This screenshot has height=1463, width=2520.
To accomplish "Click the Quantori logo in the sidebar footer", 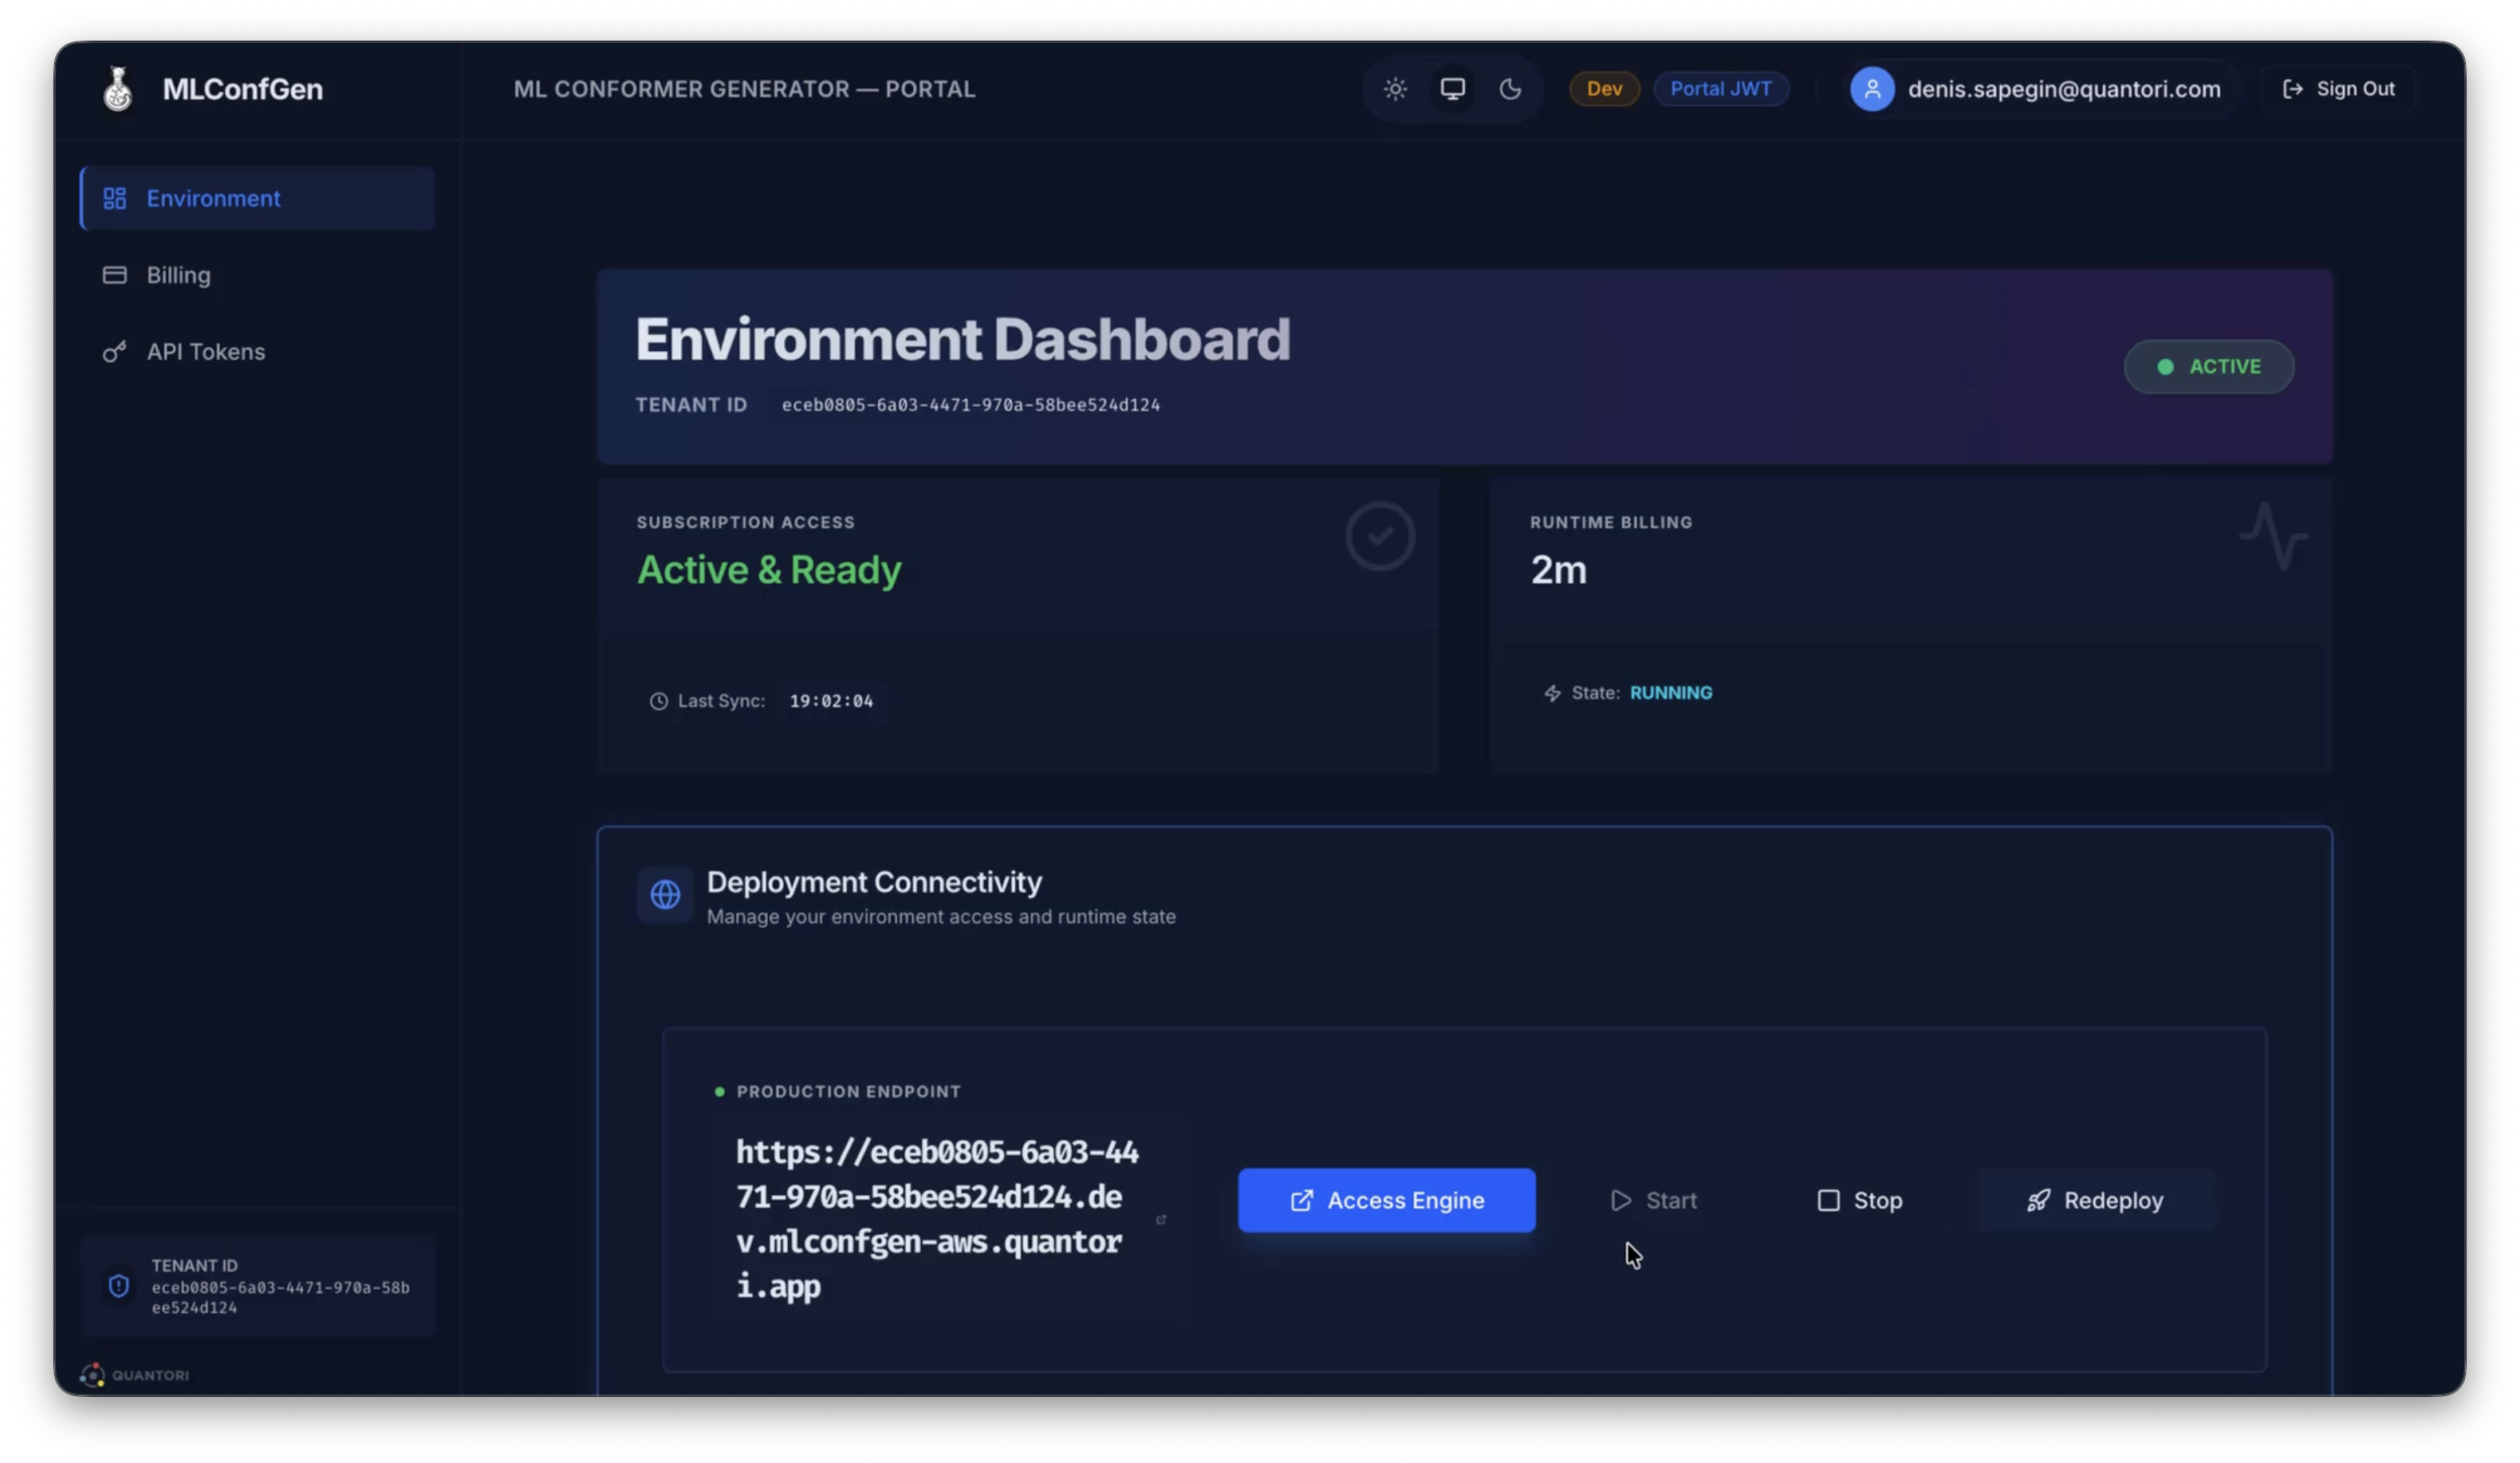I will [134, 1376].
